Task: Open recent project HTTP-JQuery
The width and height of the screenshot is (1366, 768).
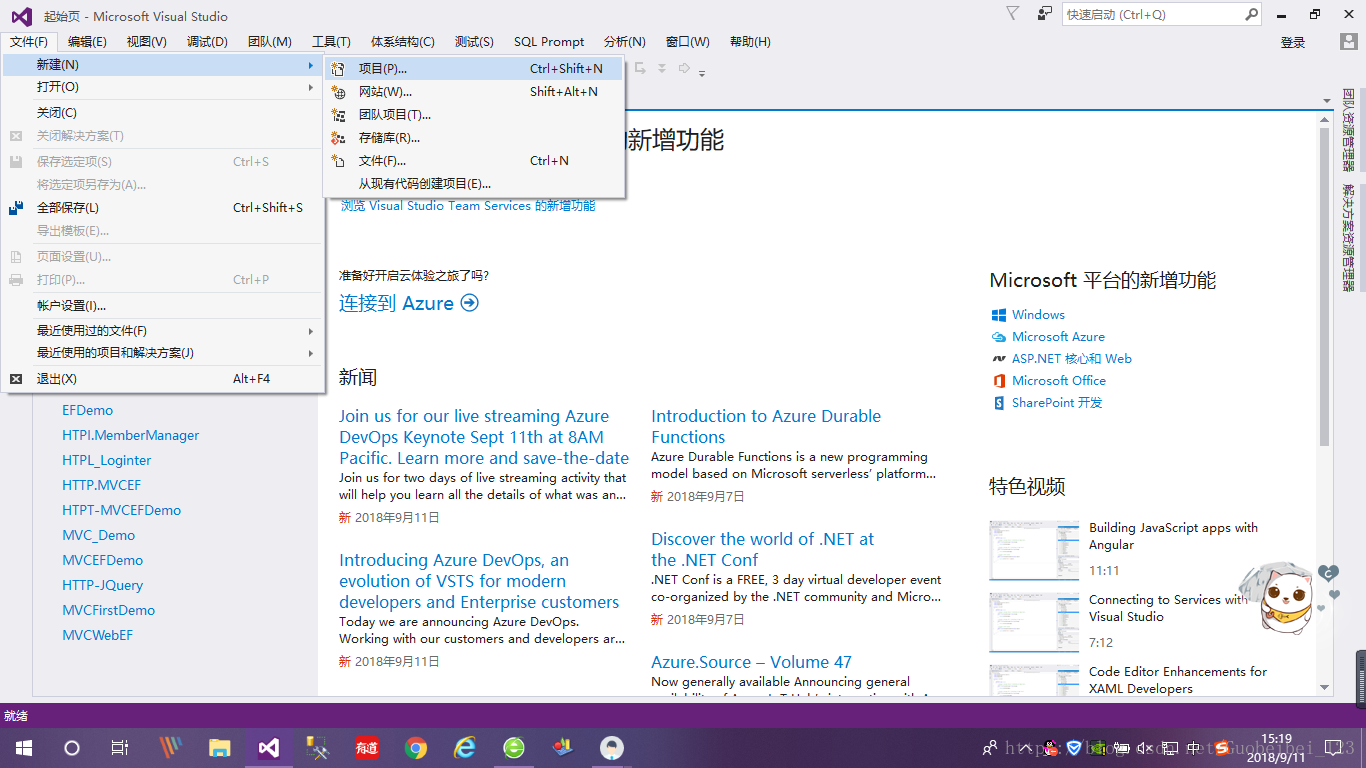Action: (102, 585)
